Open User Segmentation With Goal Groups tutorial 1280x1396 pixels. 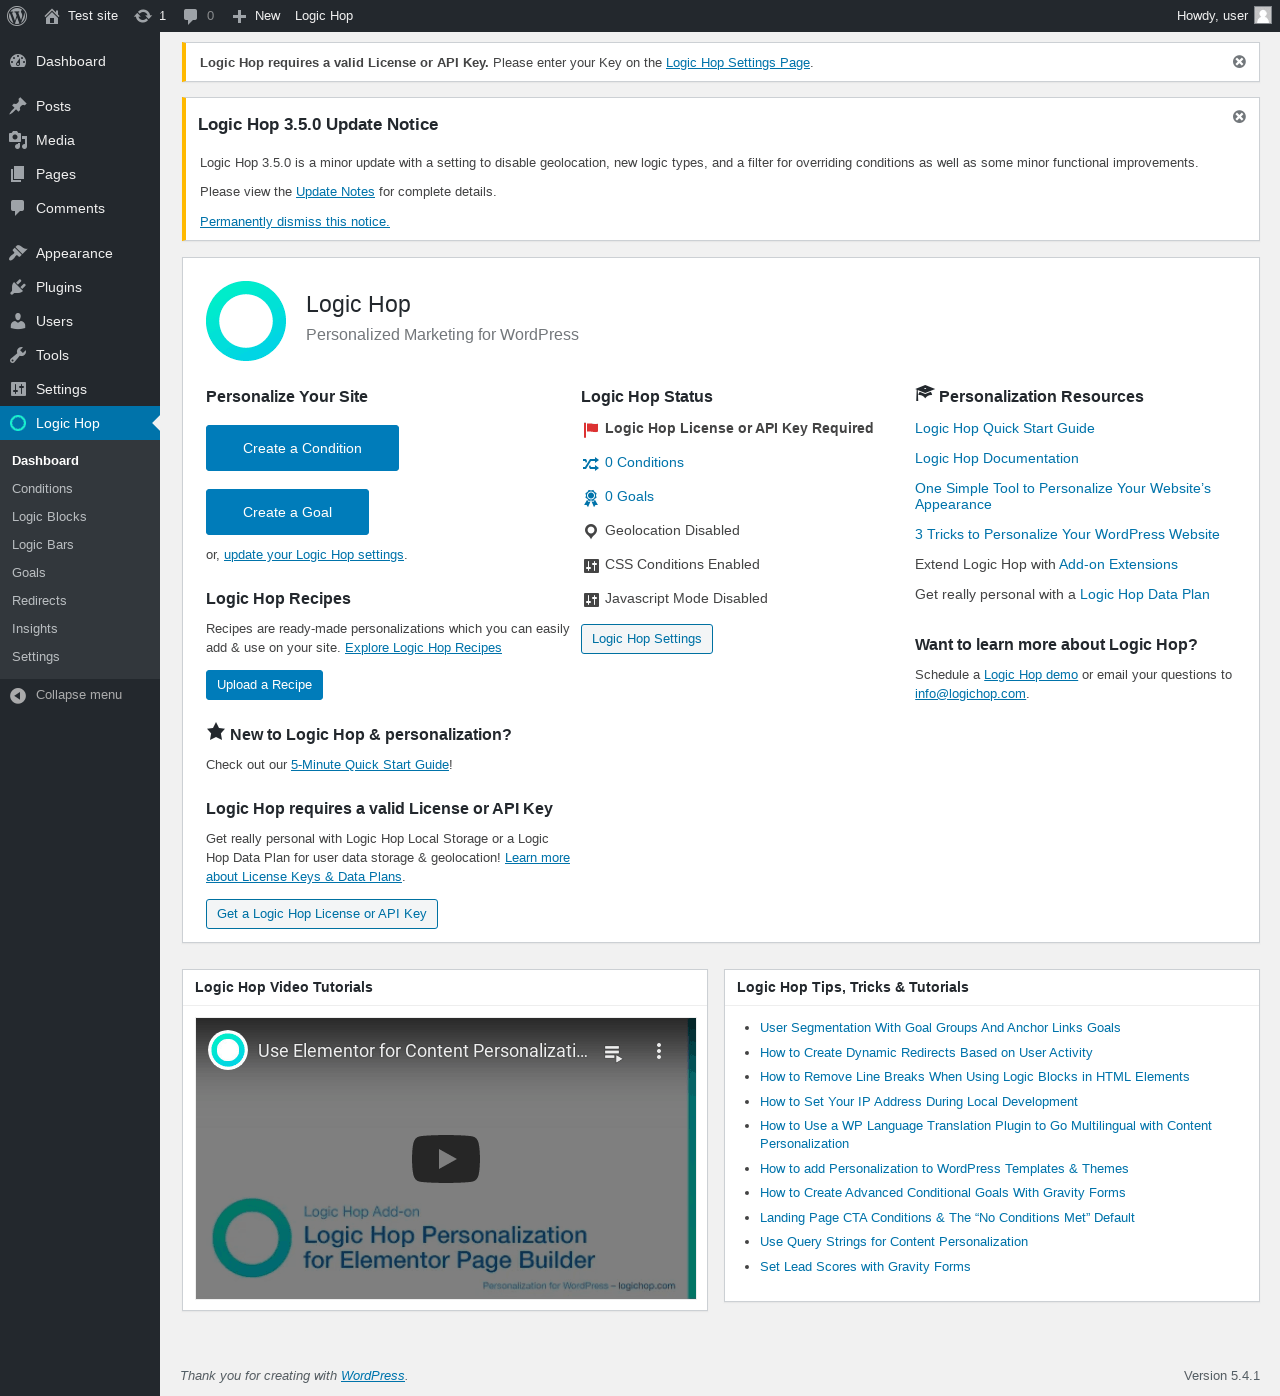pos(940,1028)
